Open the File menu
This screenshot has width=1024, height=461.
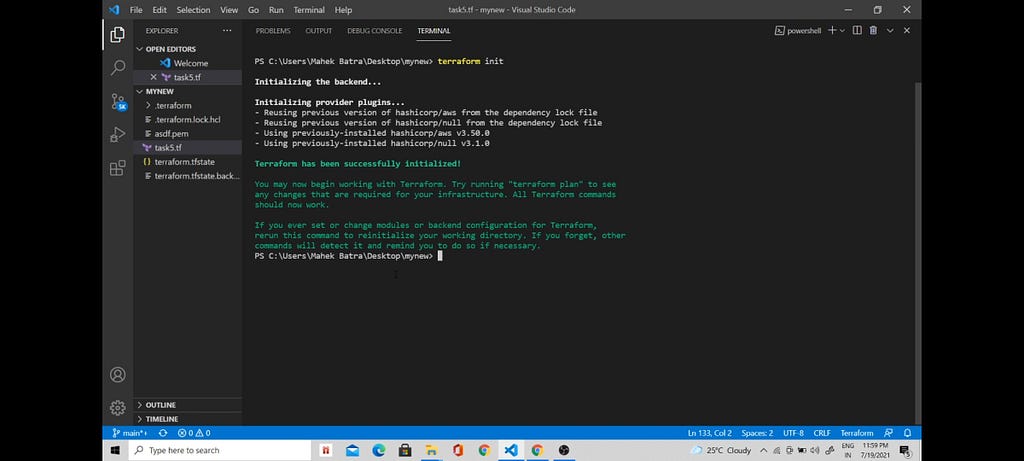(x=136, y=10)
